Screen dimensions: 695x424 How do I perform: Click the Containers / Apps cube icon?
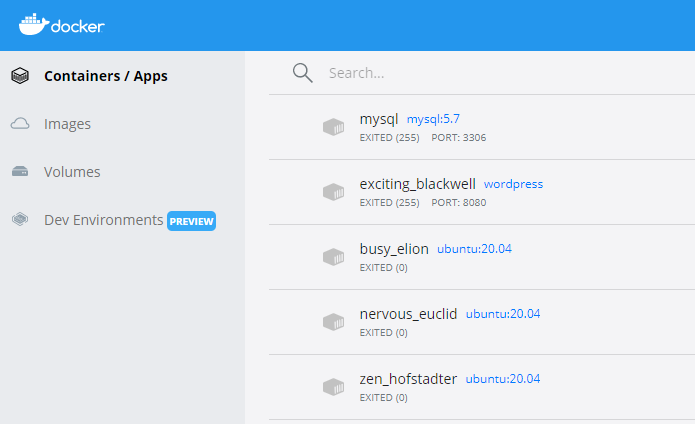[x=20, y=76]
